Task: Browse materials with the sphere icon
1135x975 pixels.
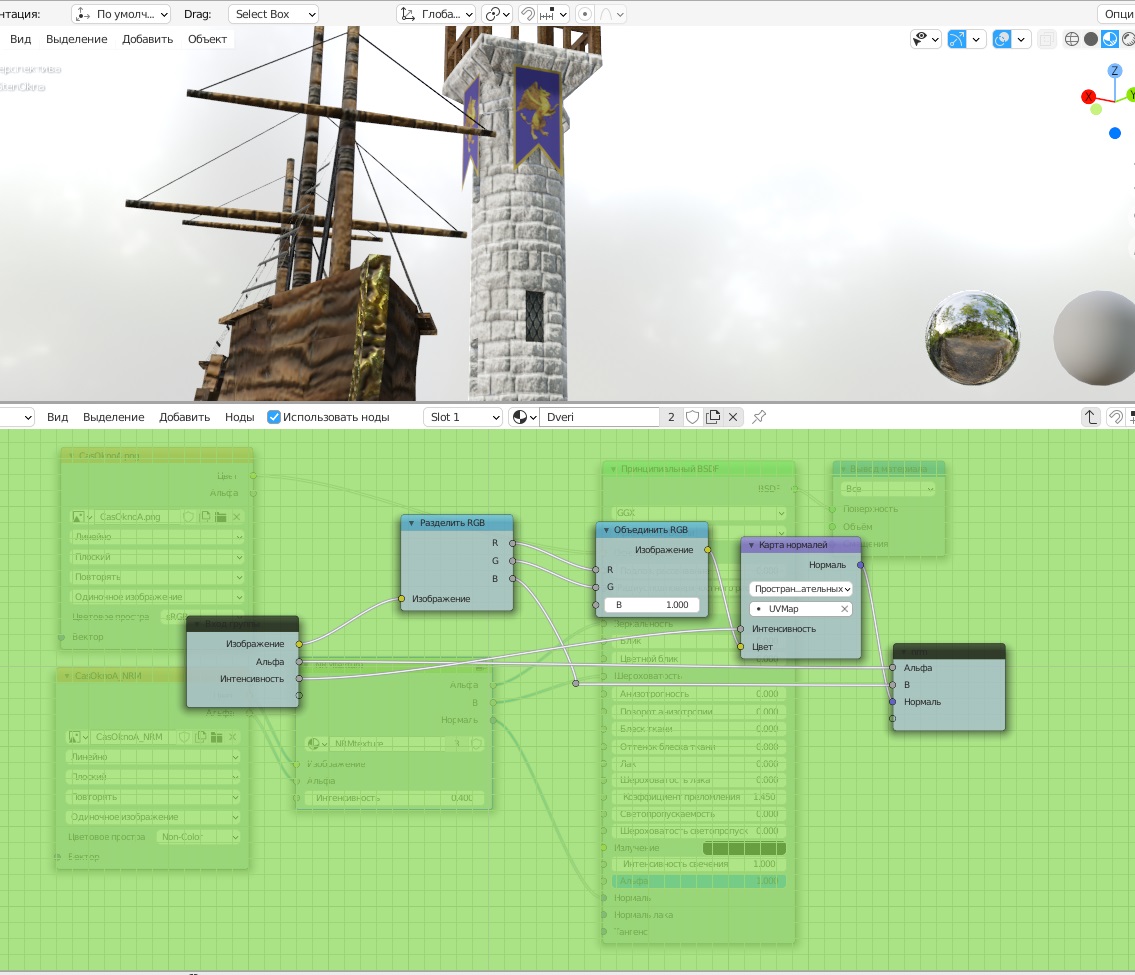Action: (x=524, y=417)
